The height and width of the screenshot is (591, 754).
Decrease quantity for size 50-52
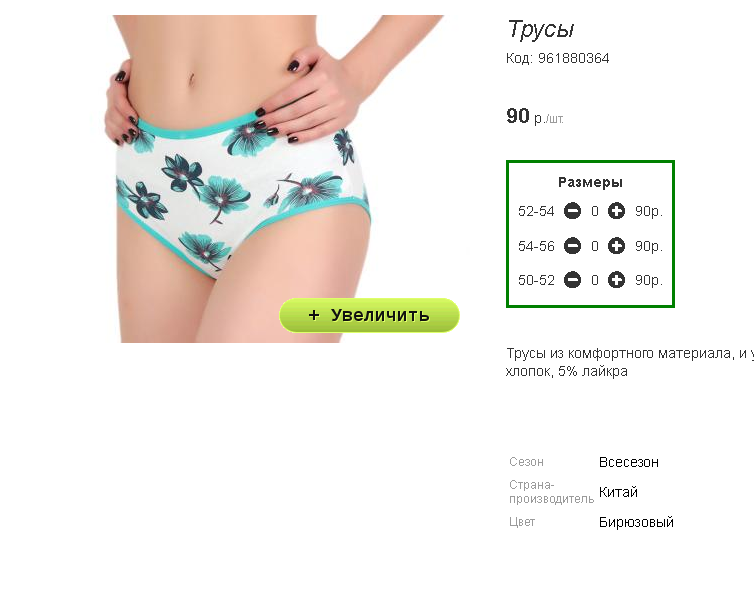[x=572, y=280]
